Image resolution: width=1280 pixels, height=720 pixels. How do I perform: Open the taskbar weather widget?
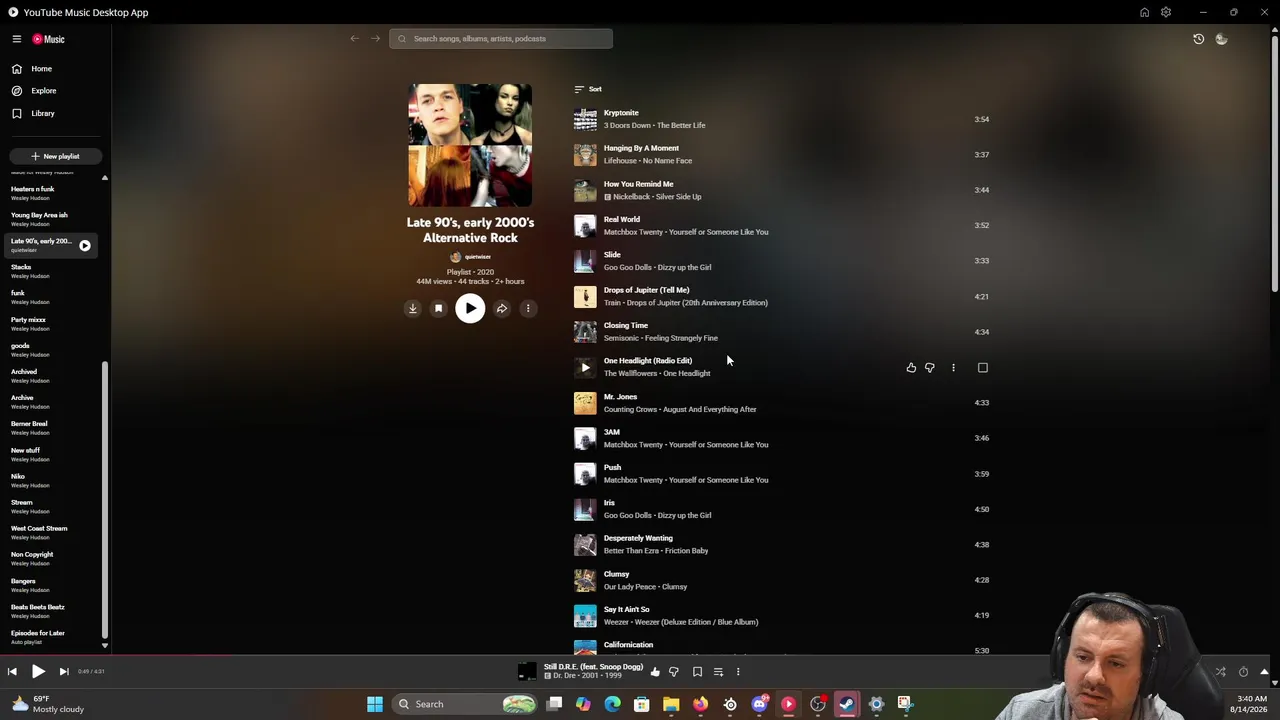point(47,704)
